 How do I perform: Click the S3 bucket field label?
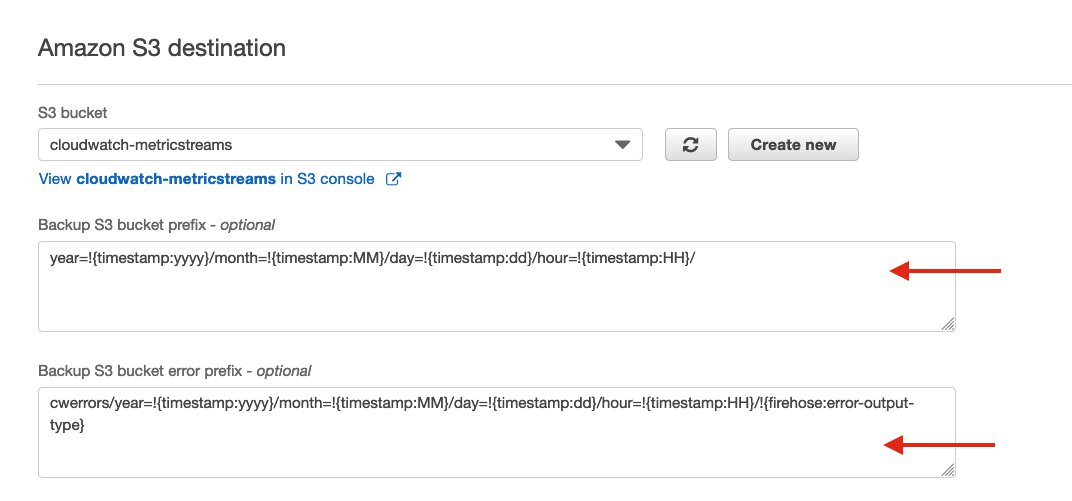point(72,113)
